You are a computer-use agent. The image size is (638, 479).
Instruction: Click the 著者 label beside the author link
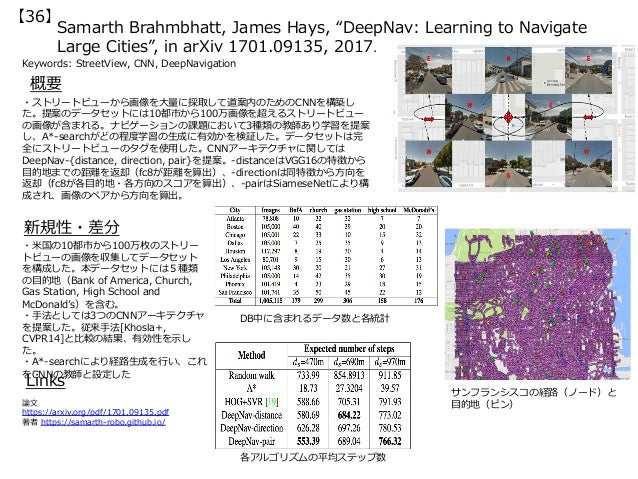(30, 422)
